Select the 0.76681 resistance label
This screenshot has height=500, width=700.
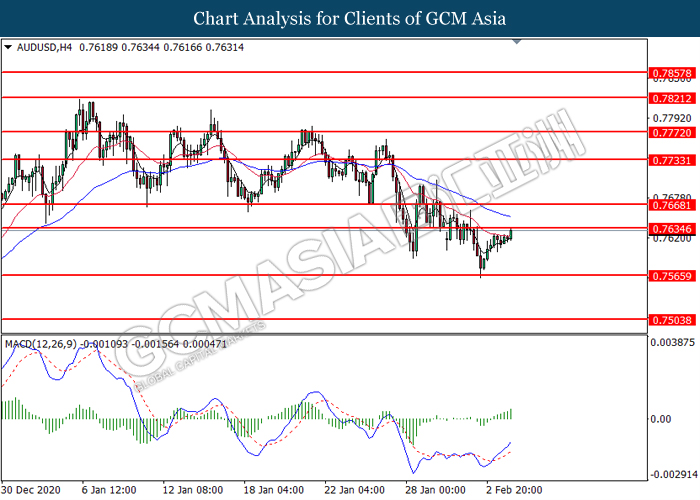672,205
